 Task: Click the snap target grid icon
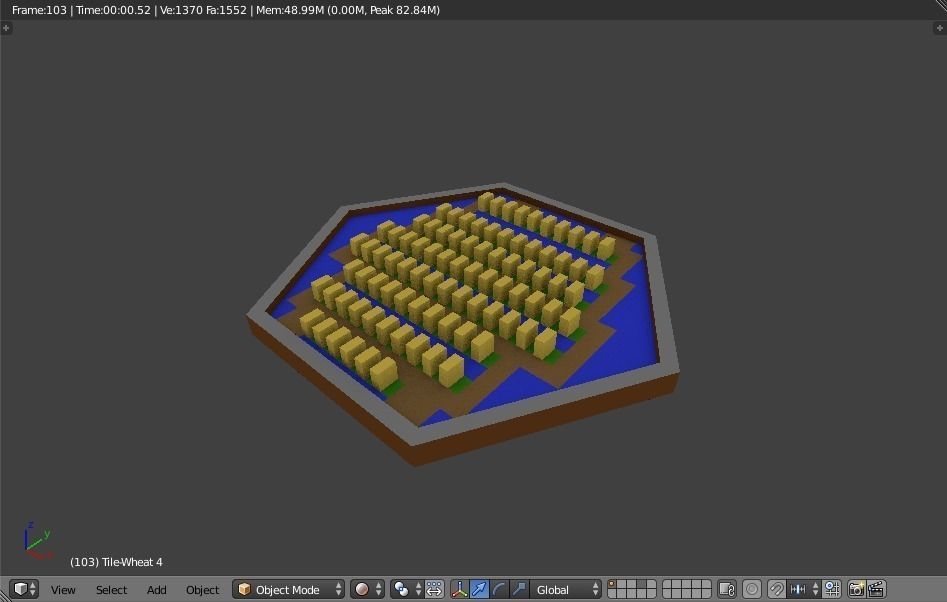[x=832, y=589]
